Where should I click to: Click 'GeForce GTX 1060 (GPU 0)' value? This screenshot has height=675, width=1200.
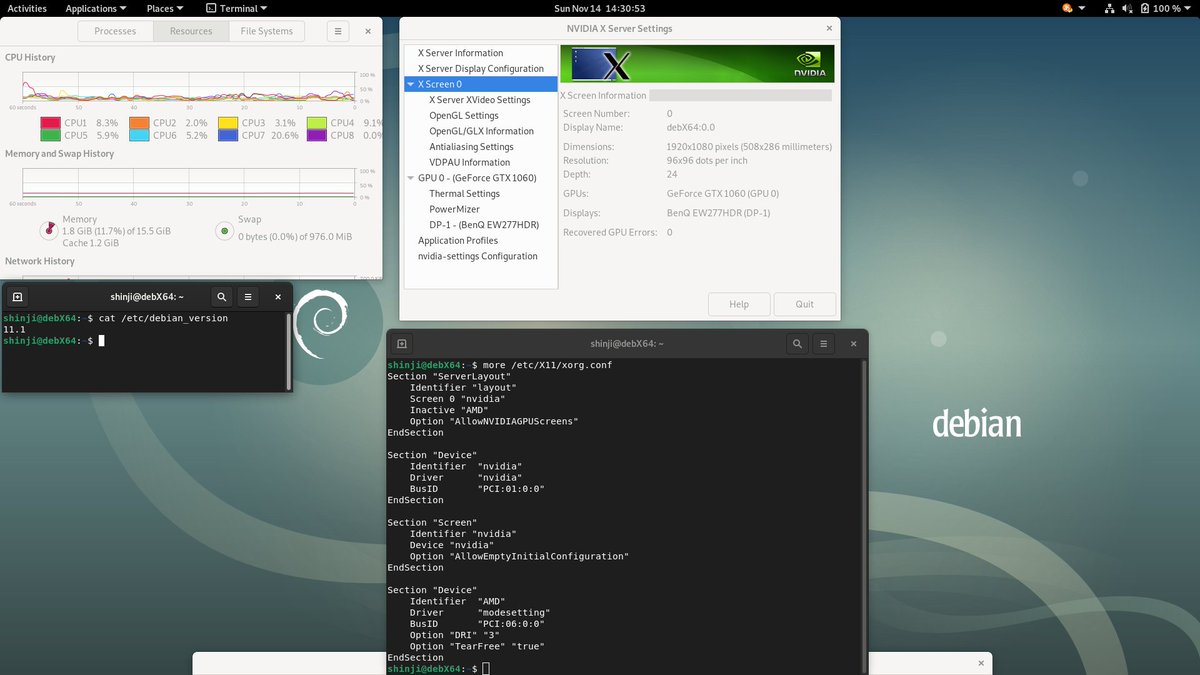(721, 193)
